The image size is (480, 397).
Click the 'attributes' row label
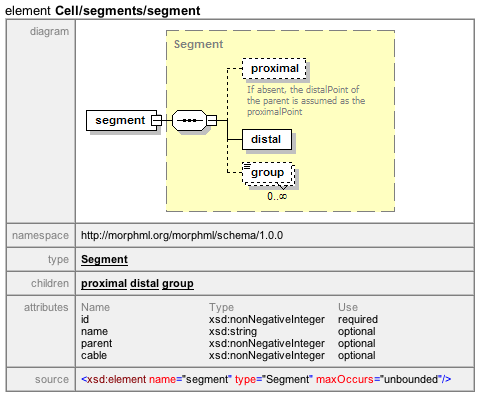46,307
